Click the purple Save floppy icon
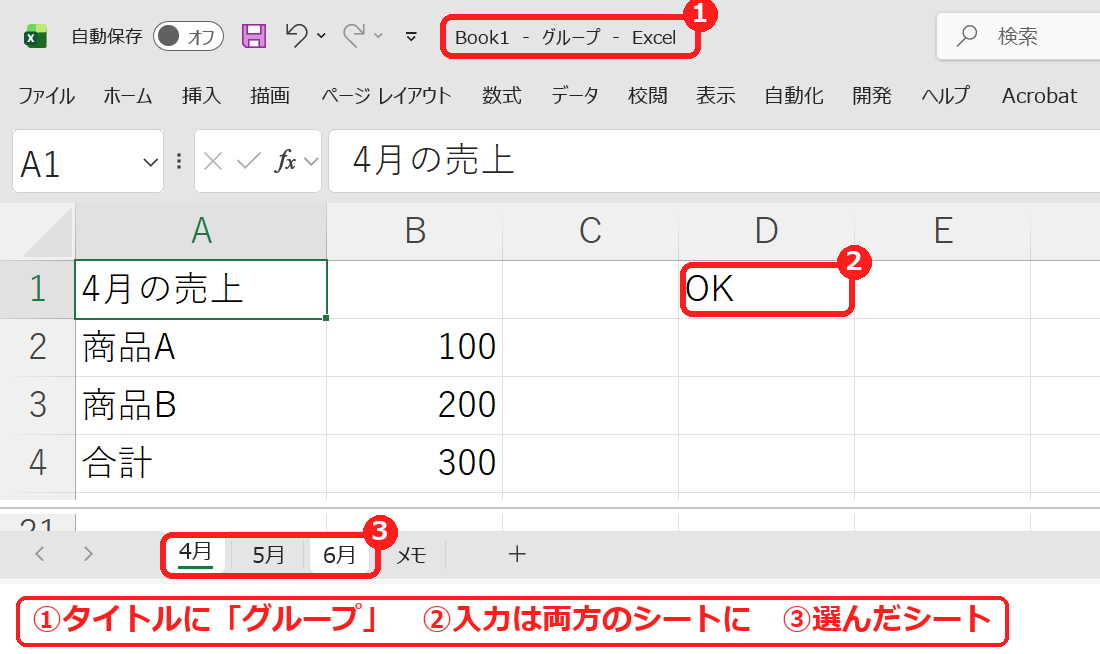 [x=253, y=36]
